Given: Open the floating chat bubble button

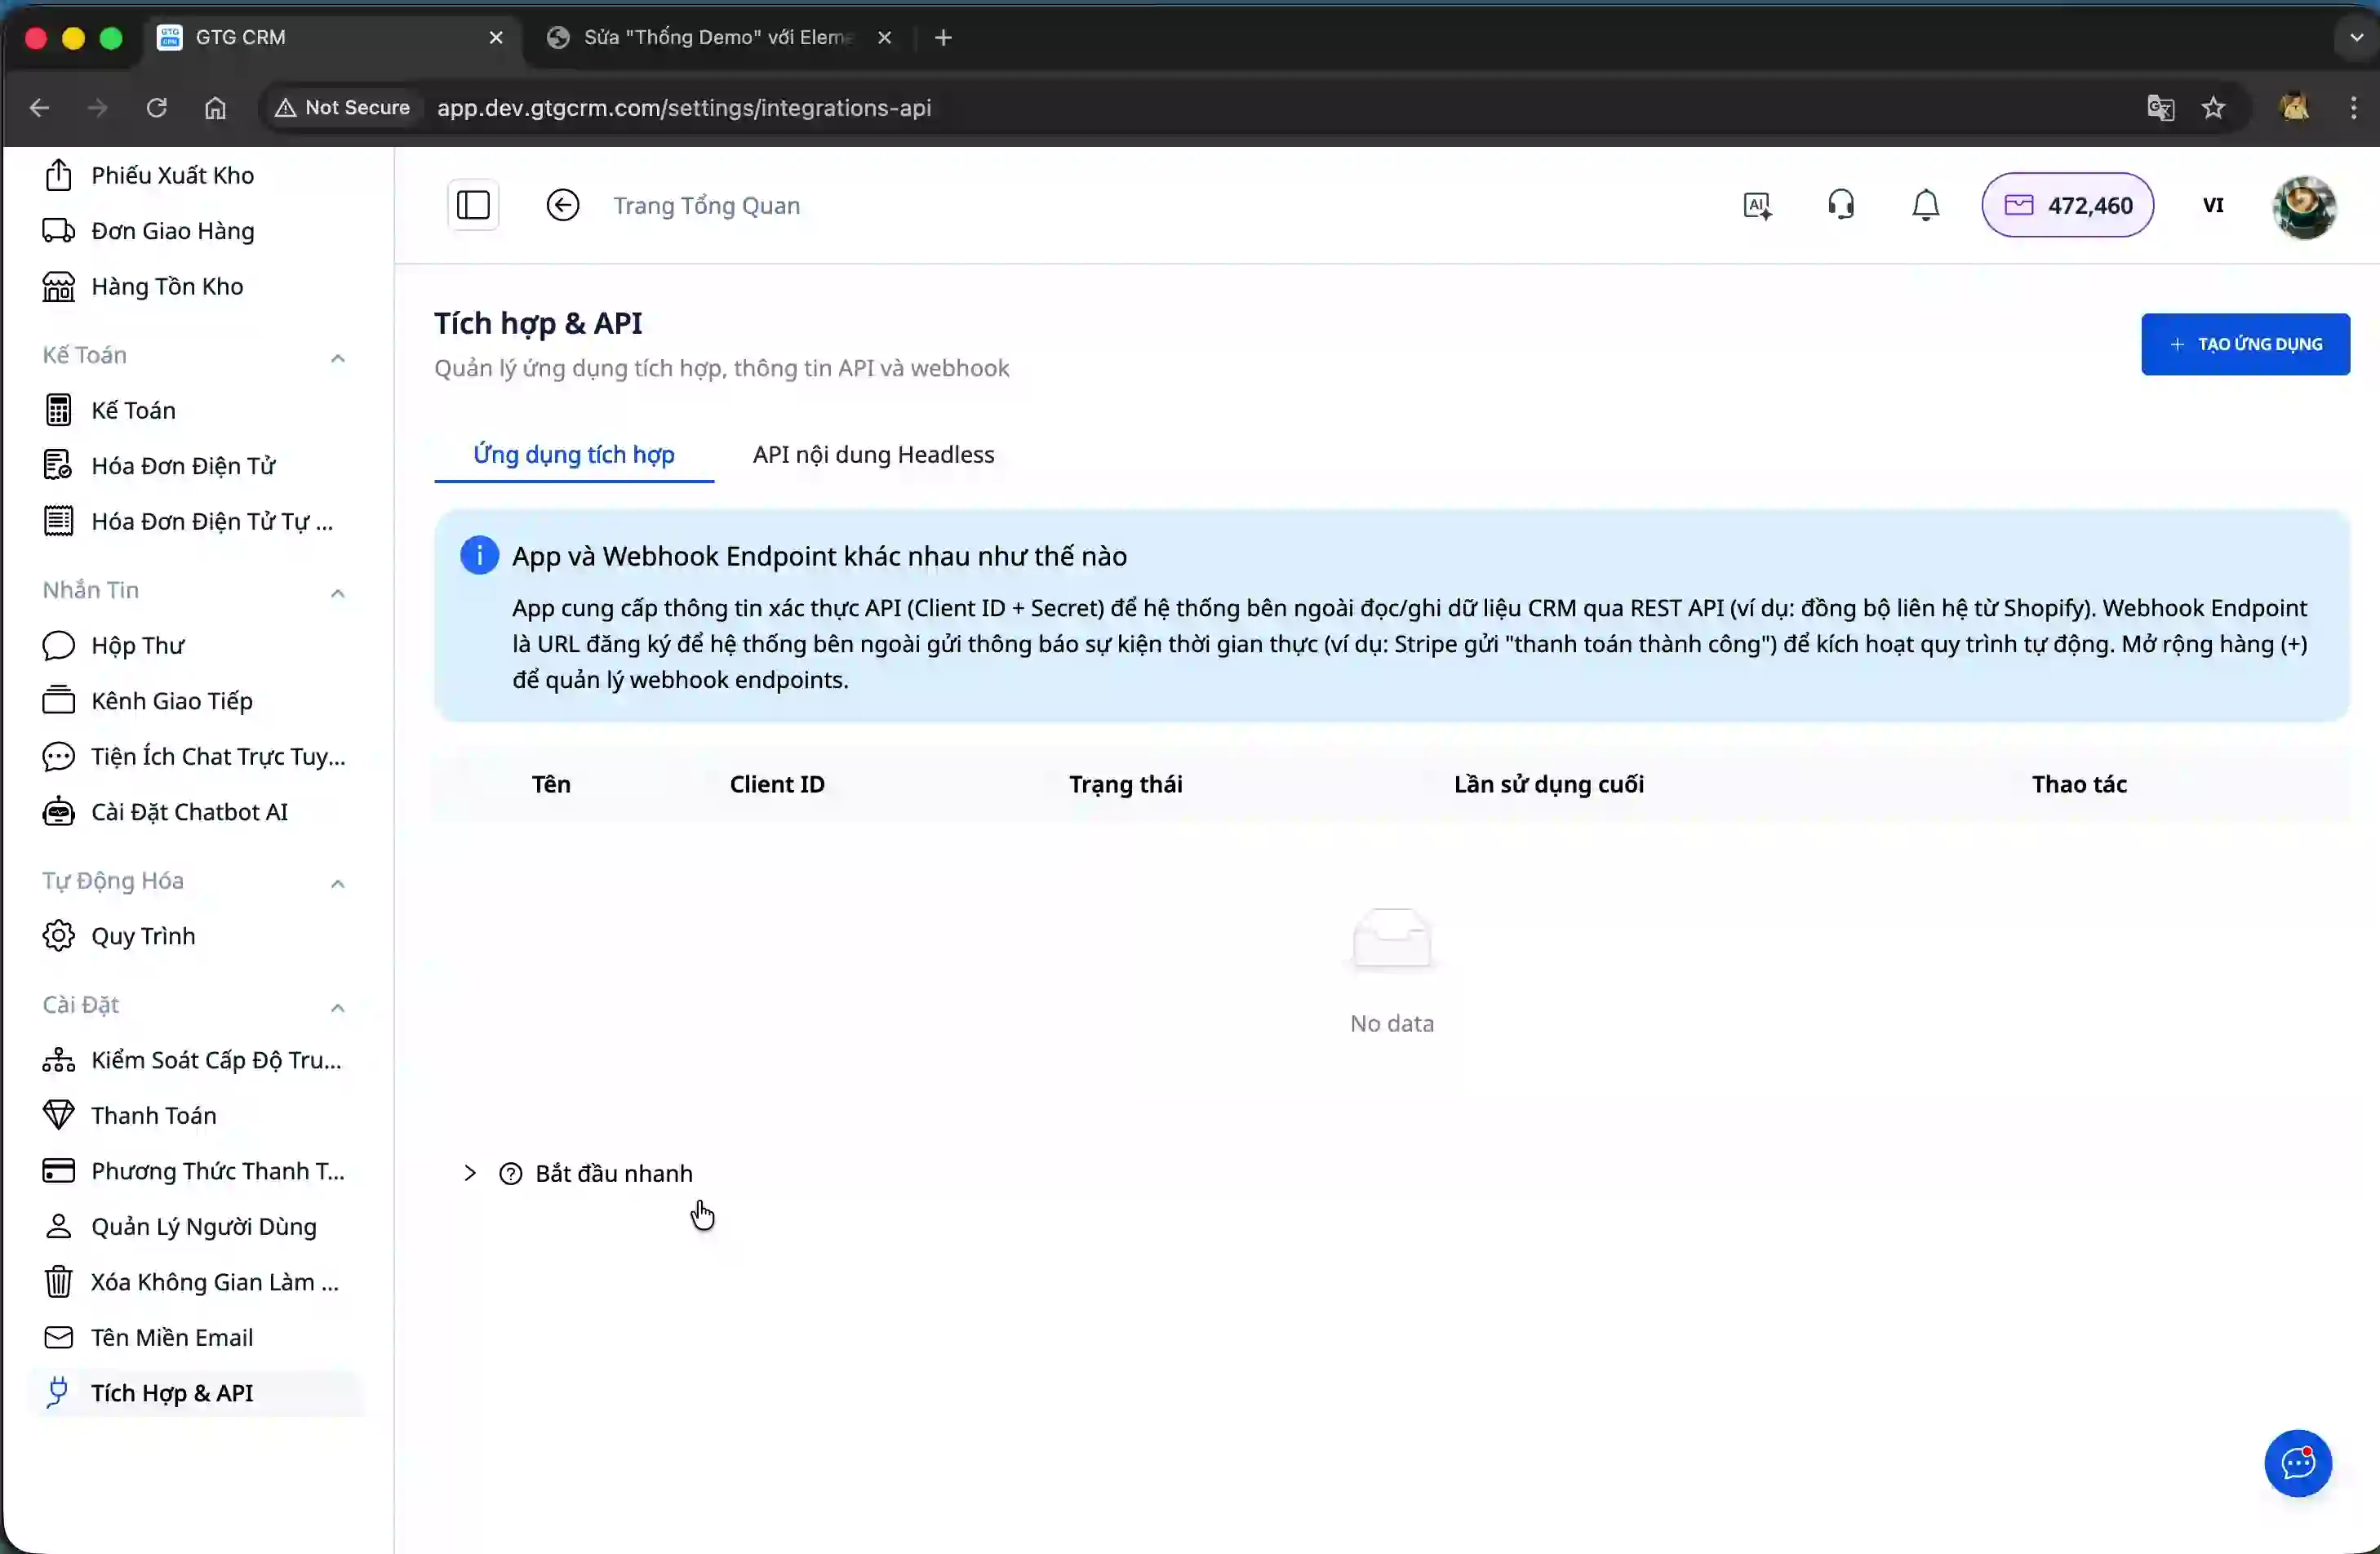Looking at the screenshot, I should (x=2297, y=1463).
